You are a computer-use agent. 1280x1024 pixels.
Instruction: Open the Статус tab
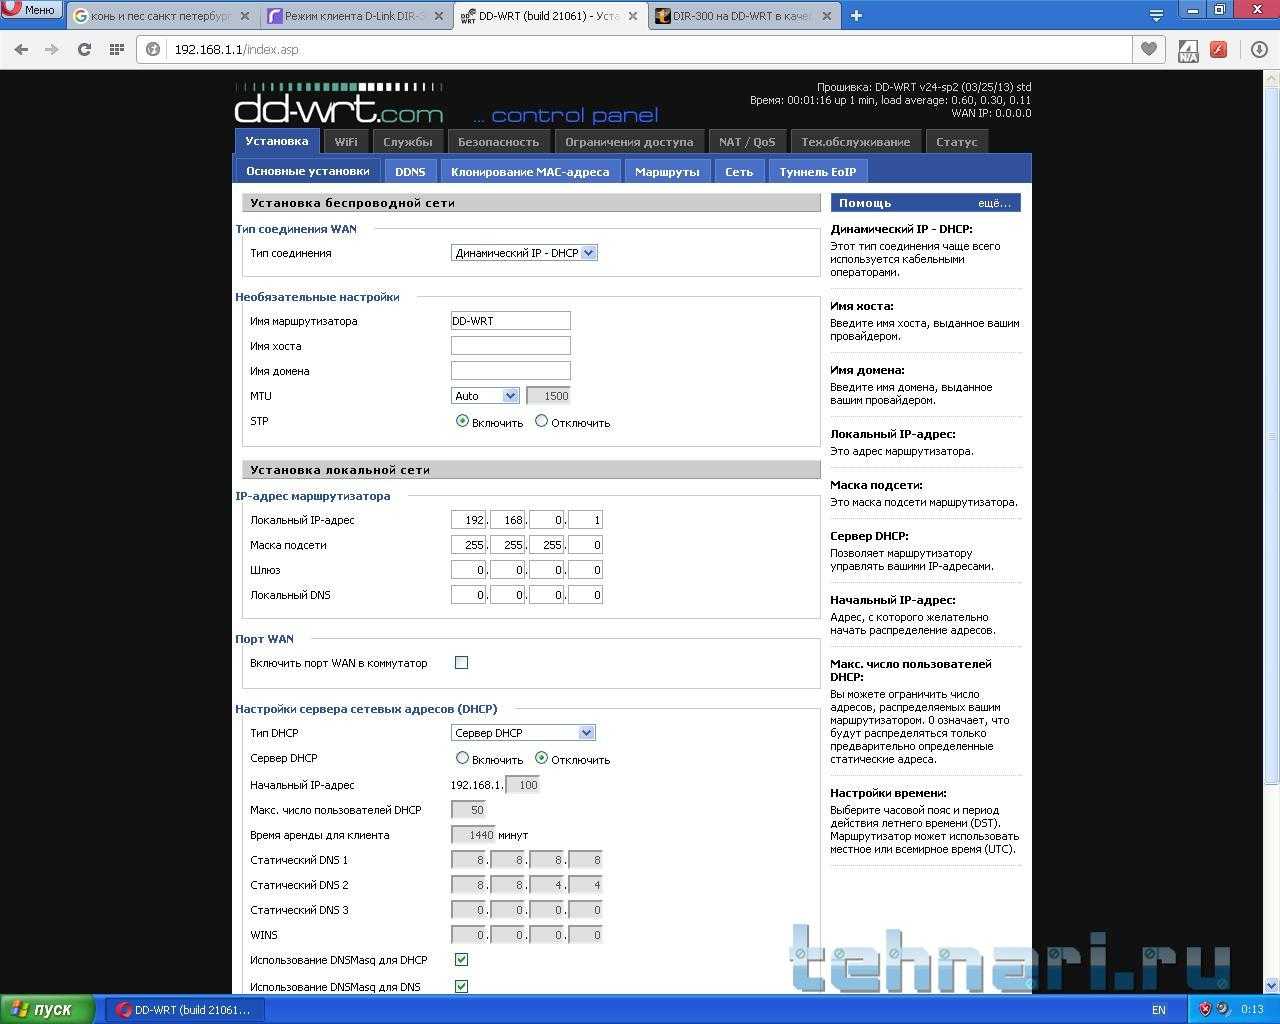click(957, 142)
